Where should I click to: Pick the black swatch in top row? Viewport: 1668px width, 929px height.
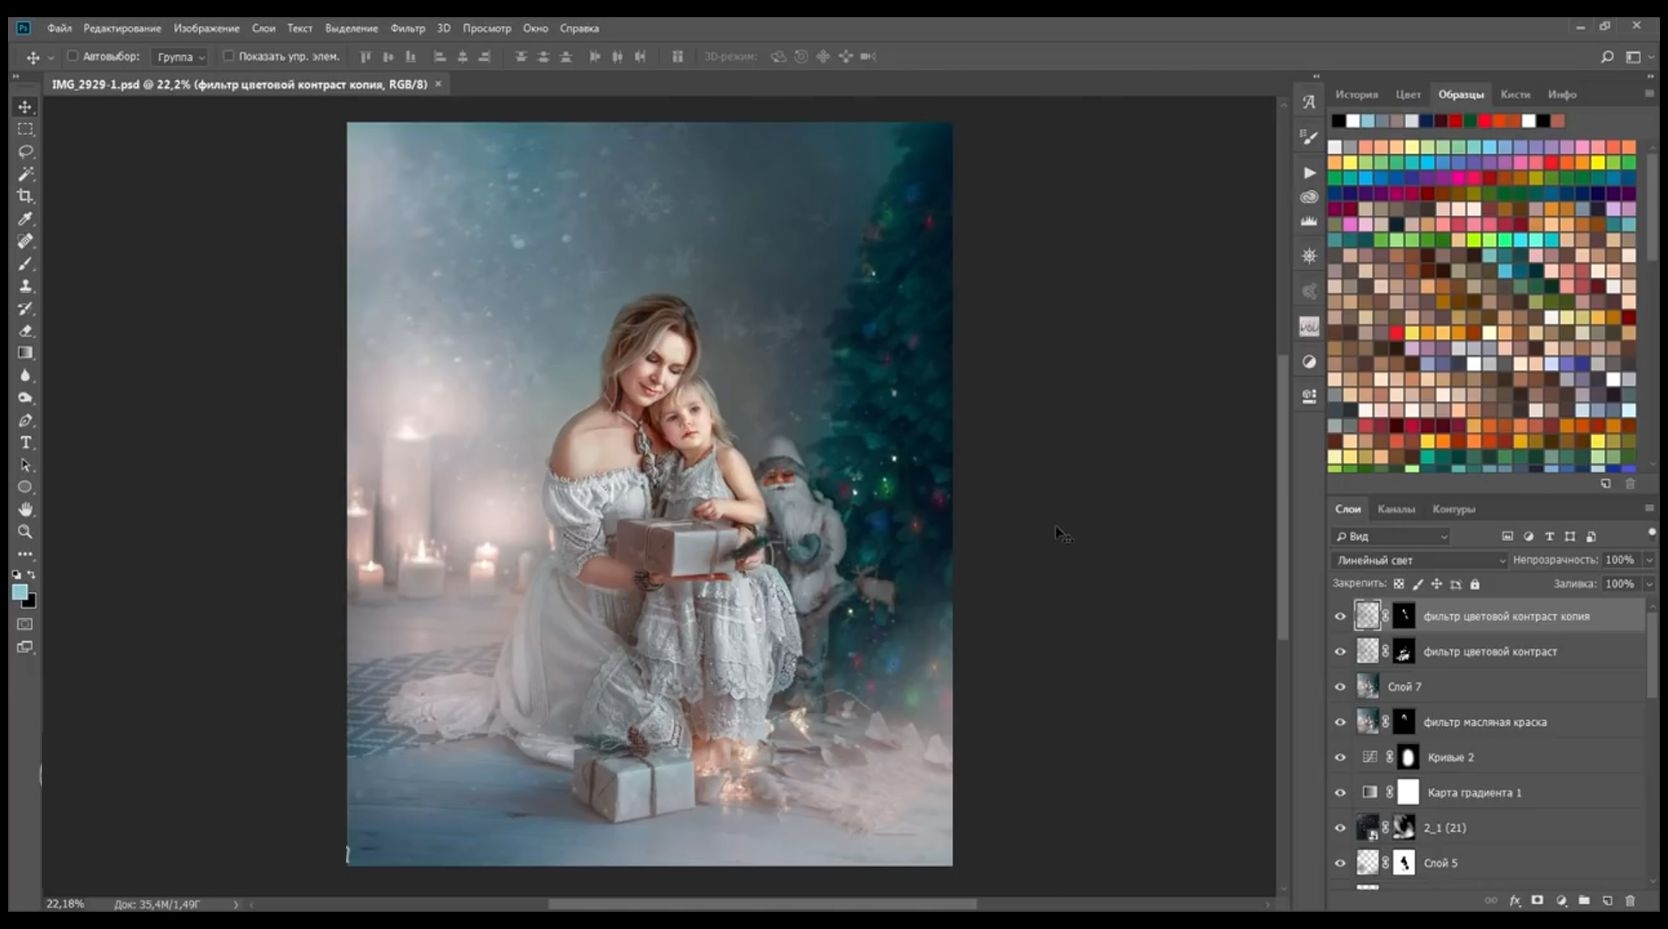(1338, 121)
